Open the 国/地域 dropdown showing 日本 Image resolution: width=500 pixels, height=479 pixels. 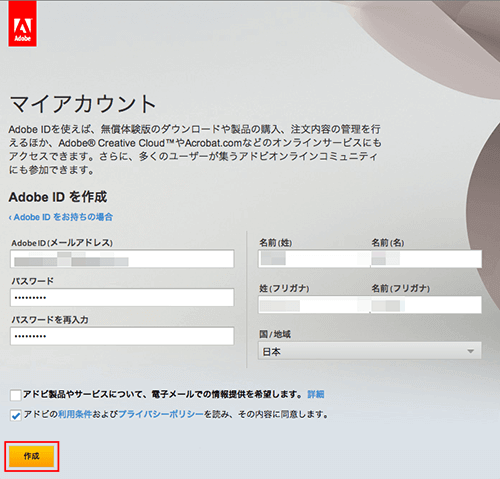tap(370, 351)
